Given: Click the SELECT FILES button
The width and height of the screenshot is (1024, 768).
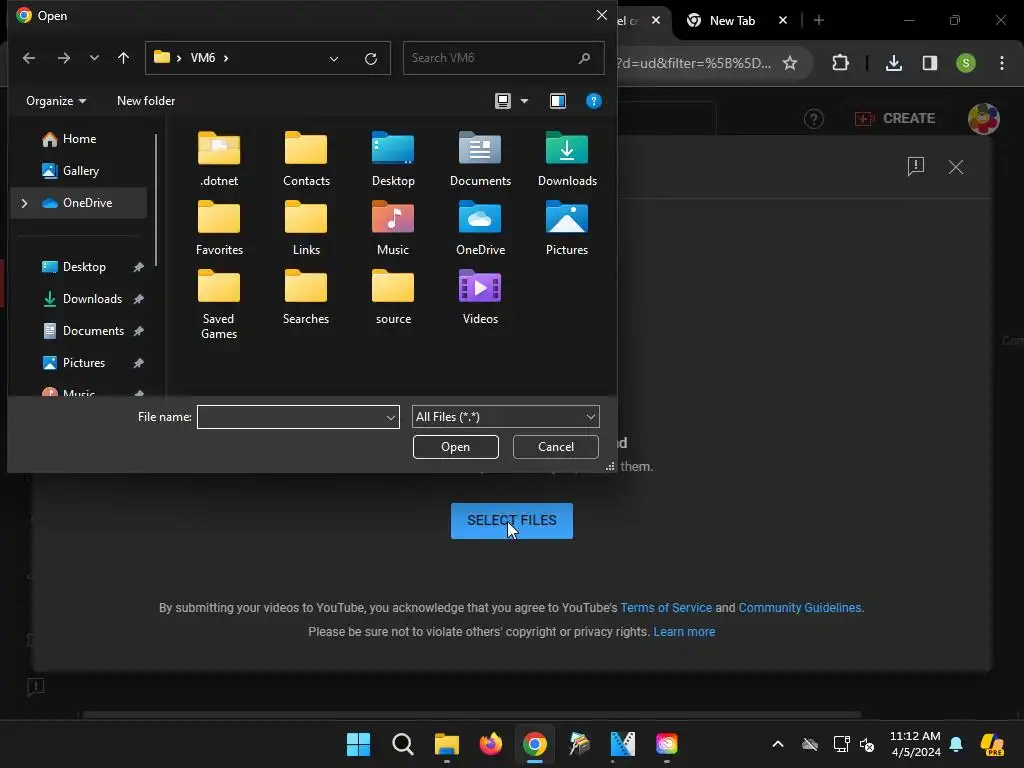Looking at the screenshot, I should (x=512, y=520).
